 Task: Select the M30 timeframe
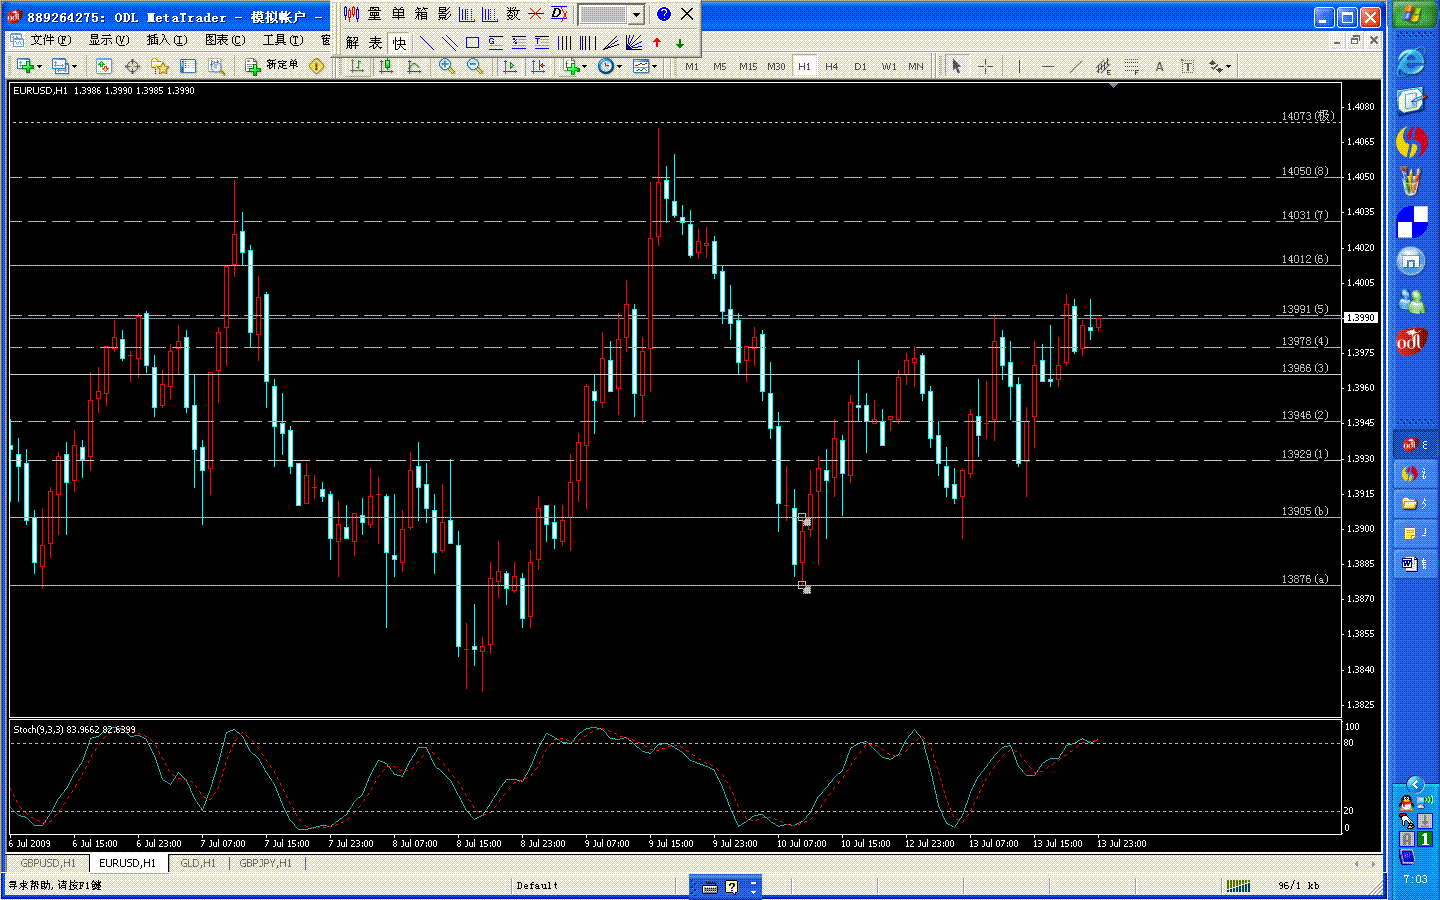coord(776,66)
